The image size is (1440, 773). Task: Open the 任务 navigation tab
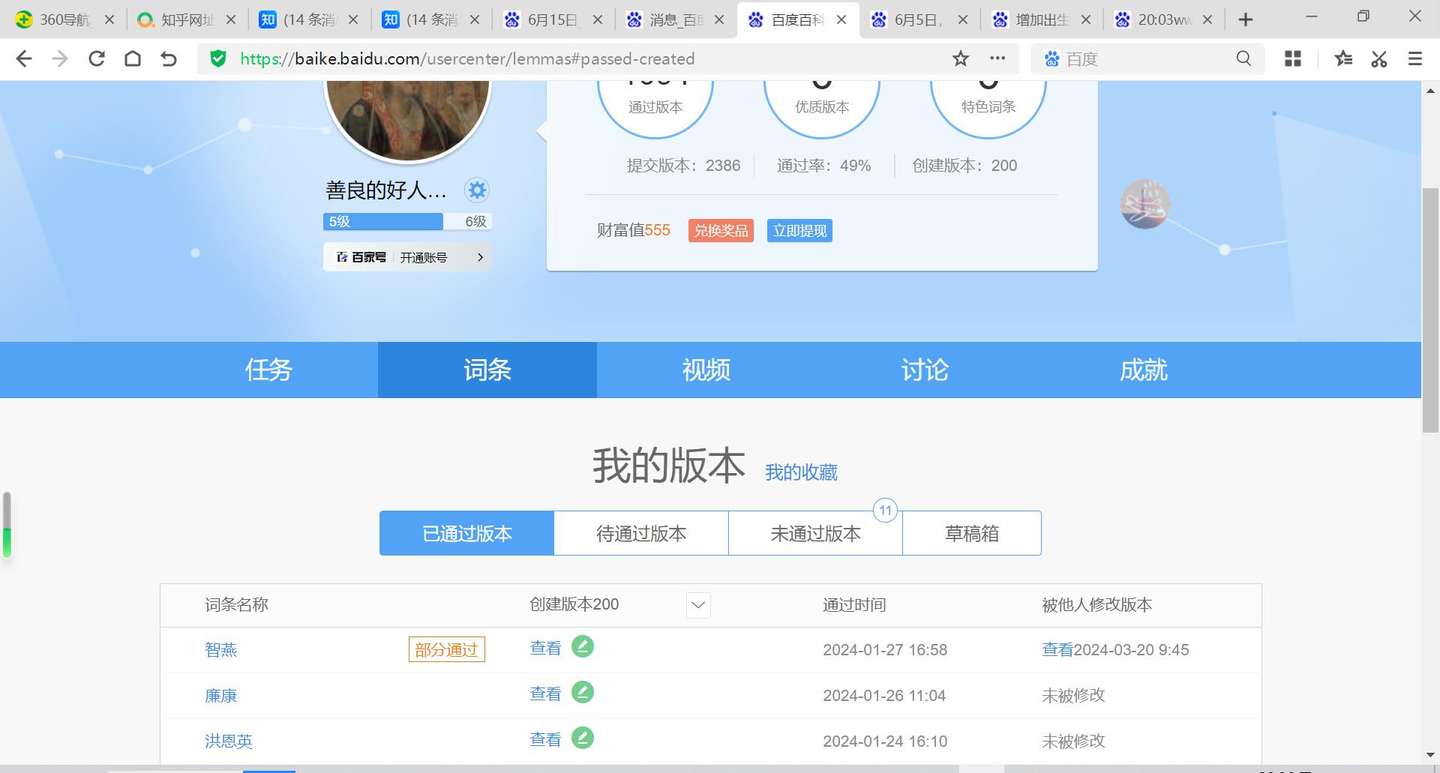click(269, 370)
